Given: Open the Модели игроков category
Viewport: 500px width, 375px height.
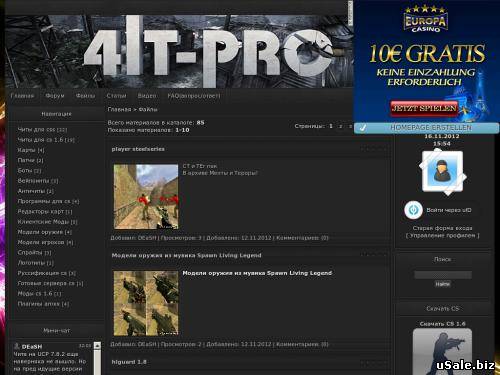Looking at the screenshot, I should [x=45, y=242].
